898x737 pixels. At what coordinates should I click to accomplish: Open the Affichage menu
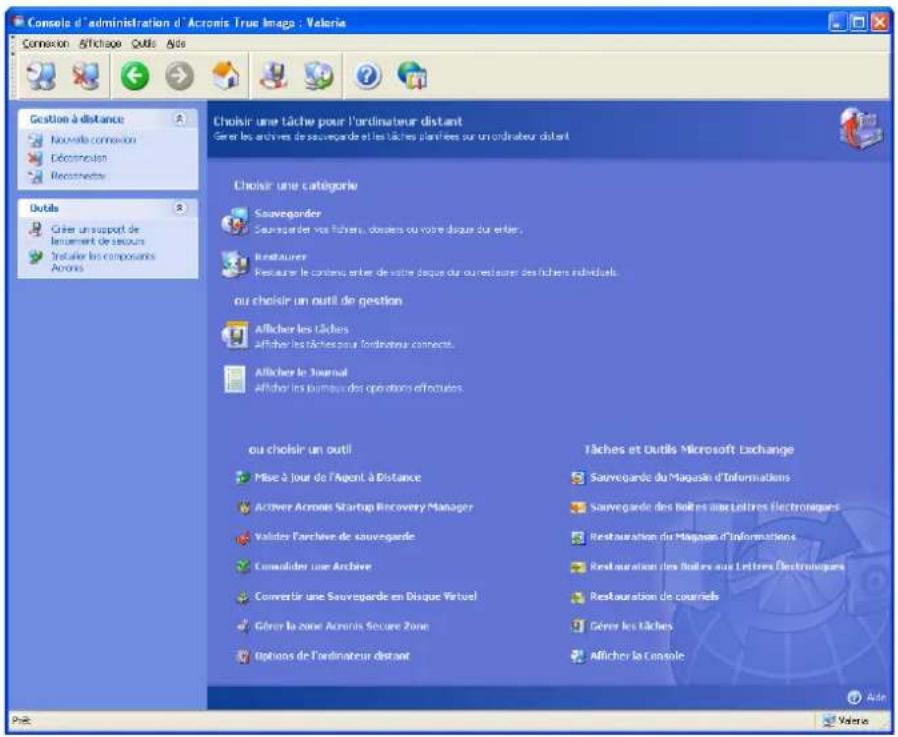coord(100,44)
